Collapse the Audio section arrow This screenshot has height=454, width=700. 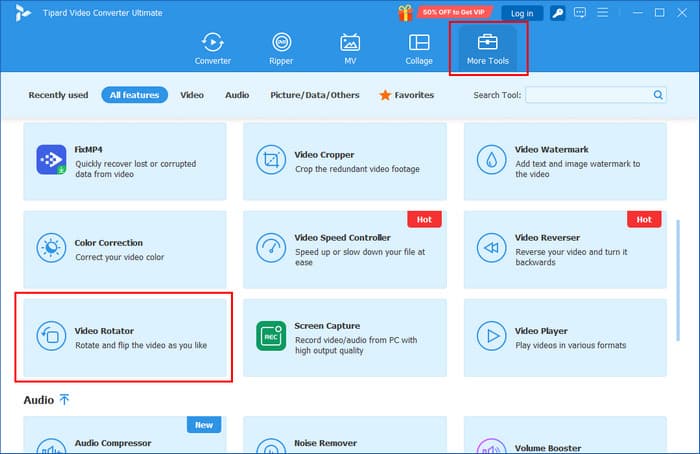click(64, 400)
